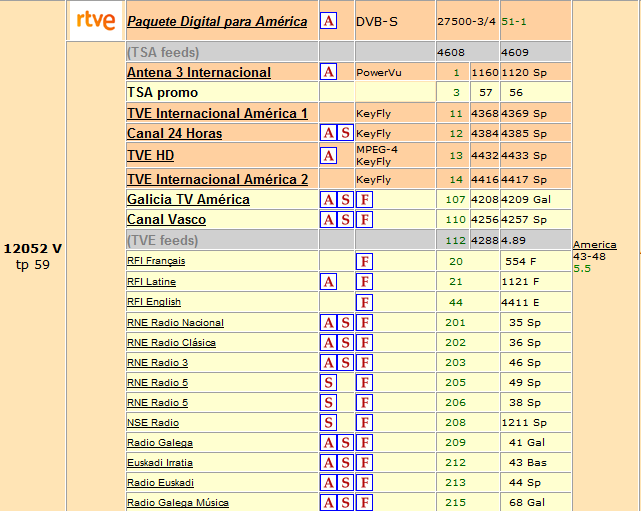Click the S icon in NSE Radio row
Image resolution: width=641 pixels, height=512 pixels.
(x=328, y=422)
